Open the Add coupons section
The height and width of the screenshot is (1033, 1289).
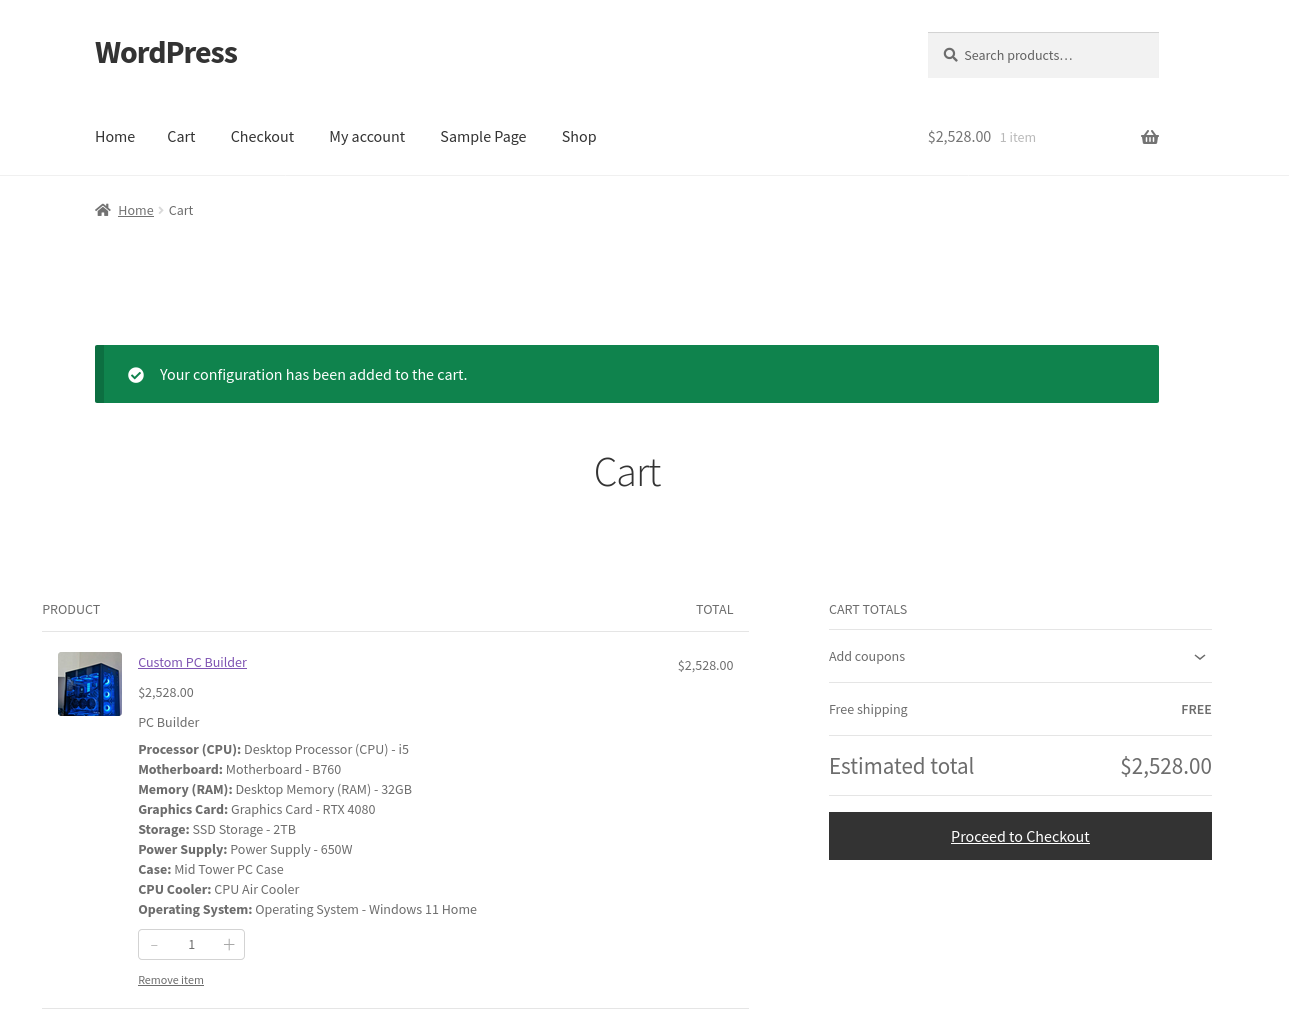point(867,657)
